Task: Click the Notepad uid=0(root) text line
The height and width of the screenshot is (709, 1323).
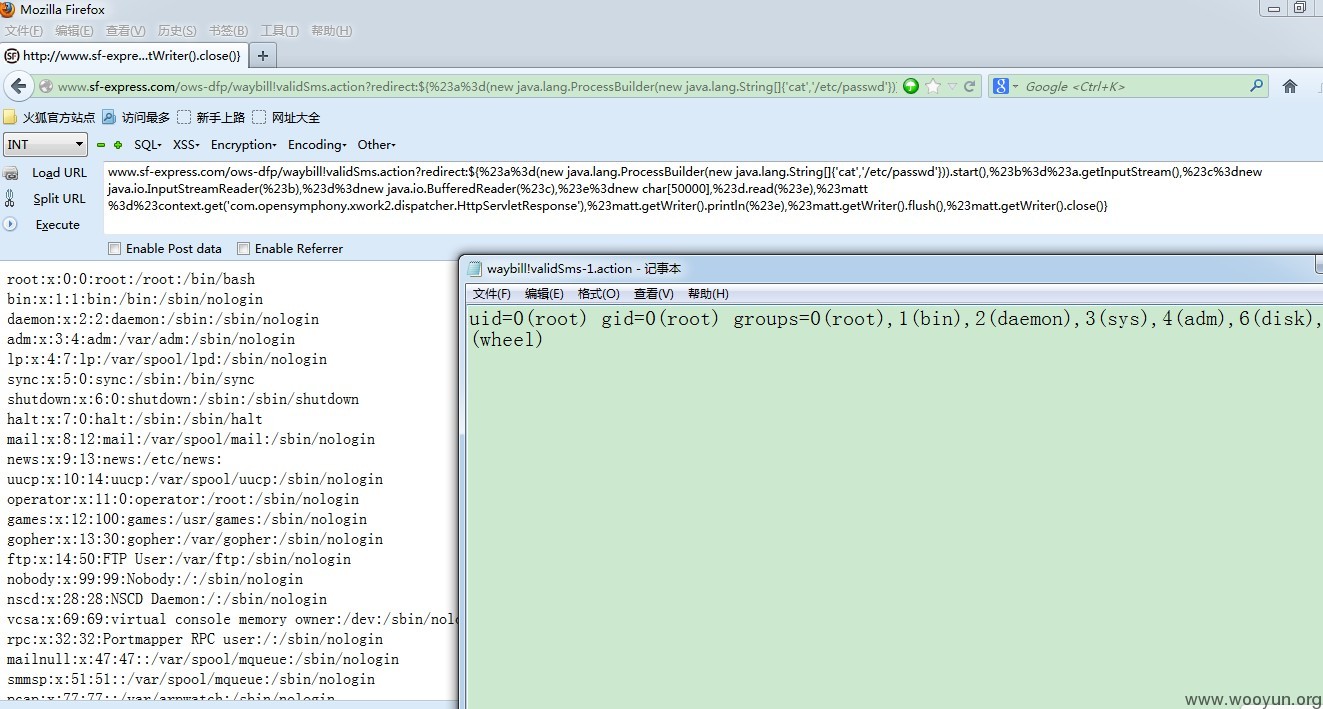Action: click(x=894, y=319)
